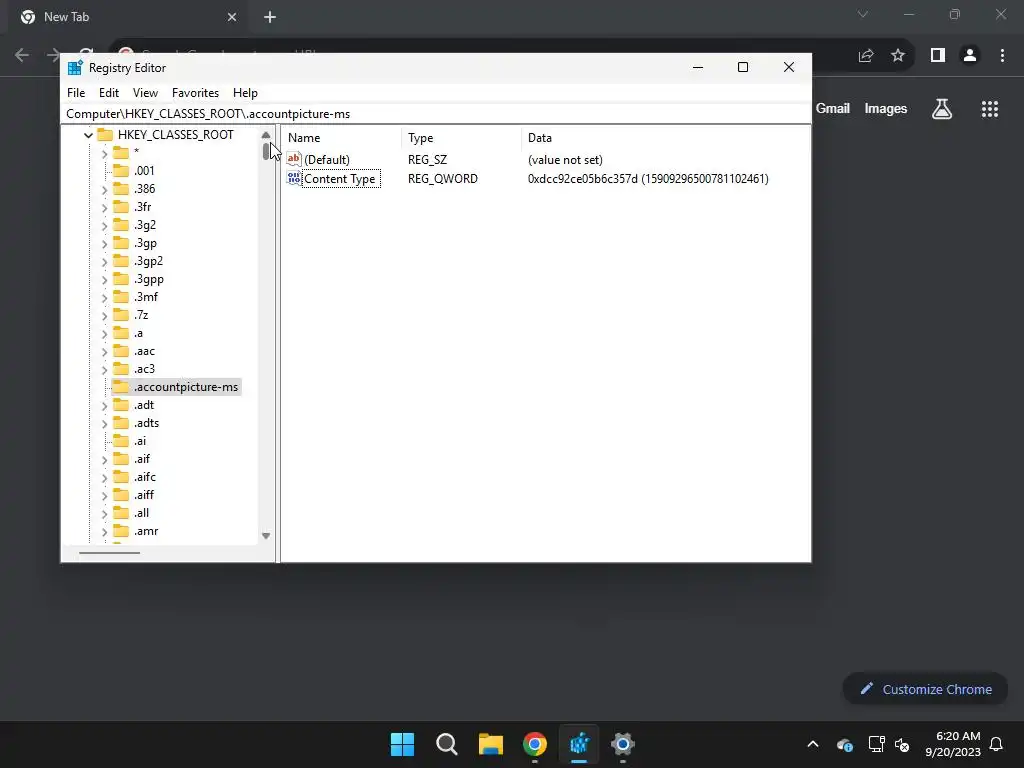This screenshot has height=768, width=1024.
Task: Open a new Chrome tab with plus
Action: pyautogui.click(x=270, y=17)
